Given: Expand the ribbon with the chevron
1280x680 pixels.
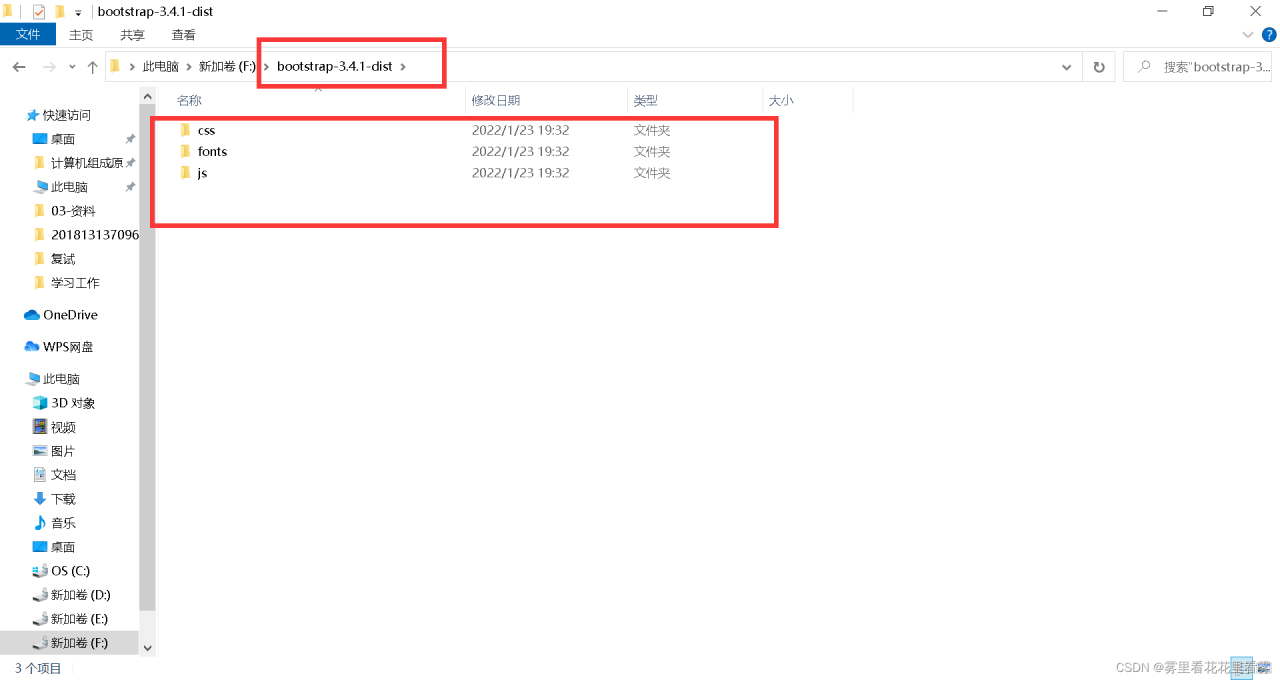Looking at the screenshot, I should (1247, 35).
